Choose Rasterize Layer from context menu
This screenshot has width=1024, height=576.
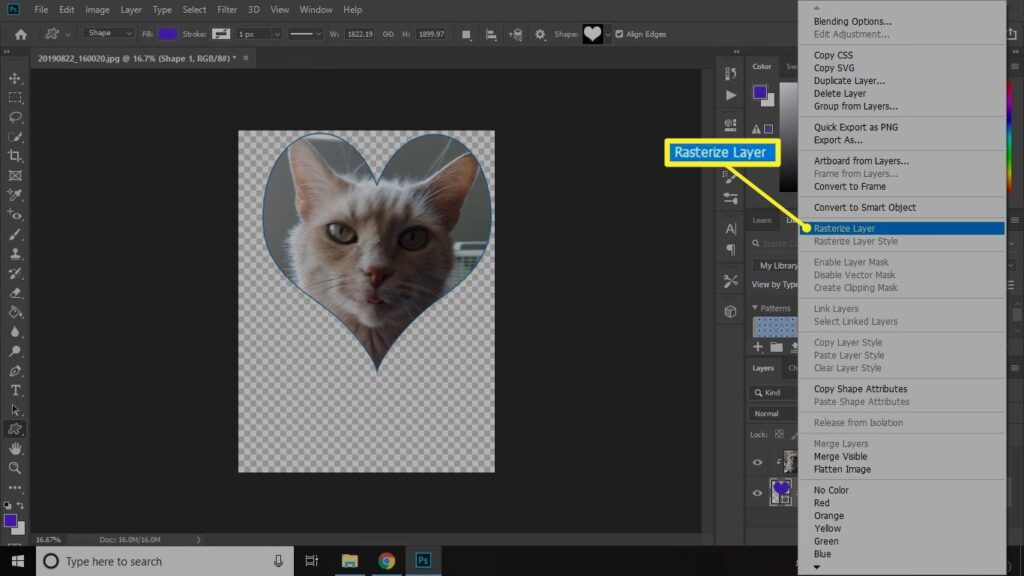[x=844, y=229]
